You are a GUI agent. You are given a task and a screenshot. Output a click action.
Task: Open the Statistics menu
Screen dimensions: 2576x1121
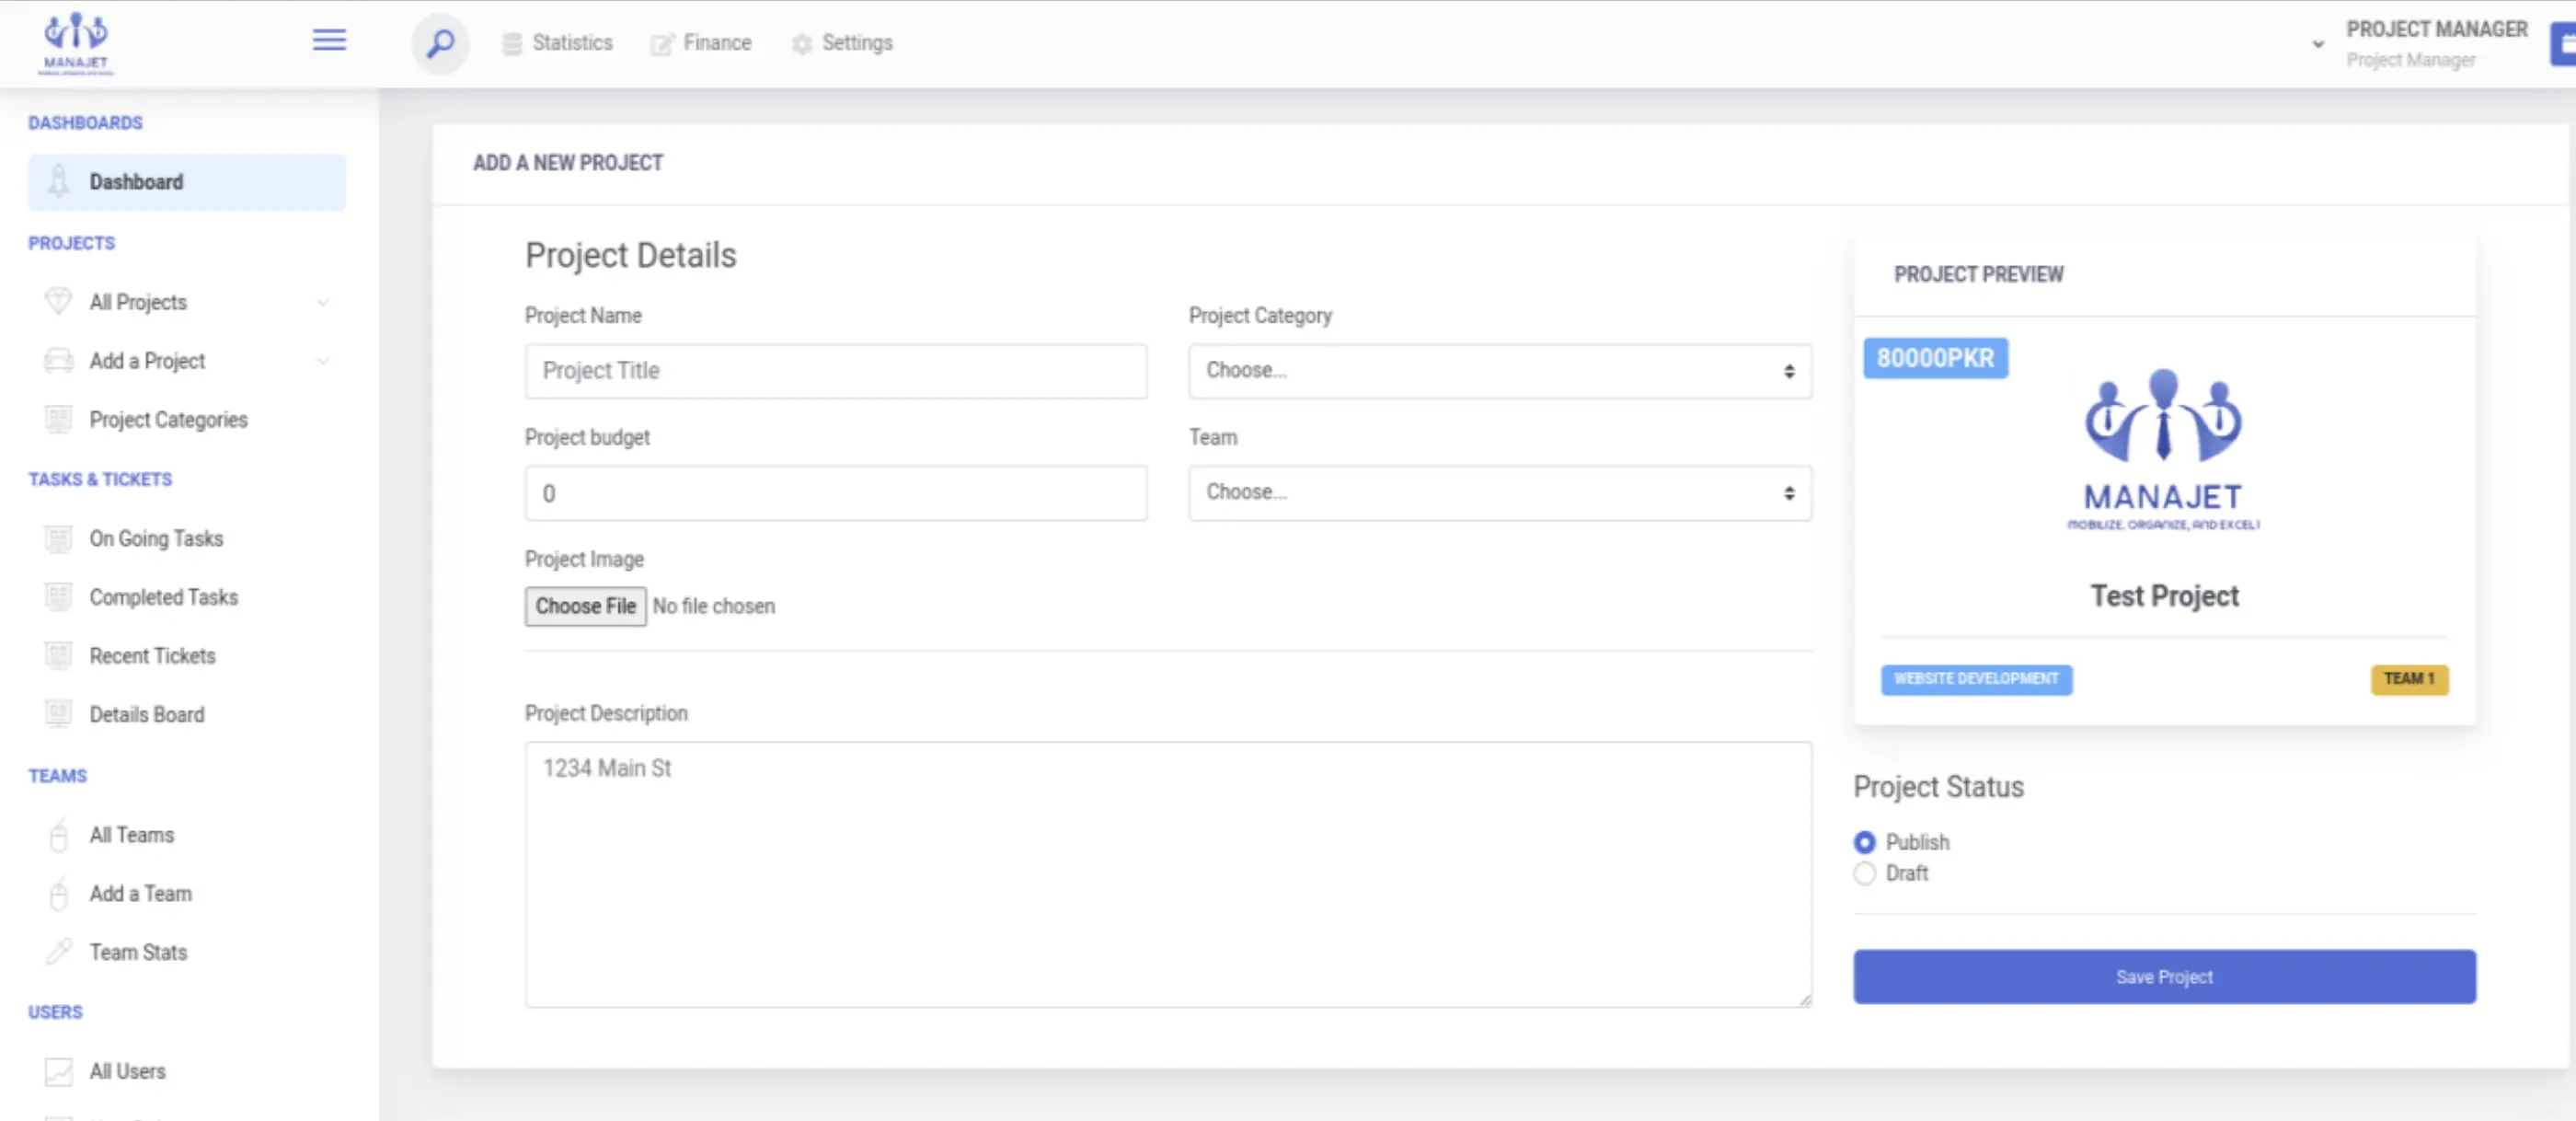[x=557, y=43]
